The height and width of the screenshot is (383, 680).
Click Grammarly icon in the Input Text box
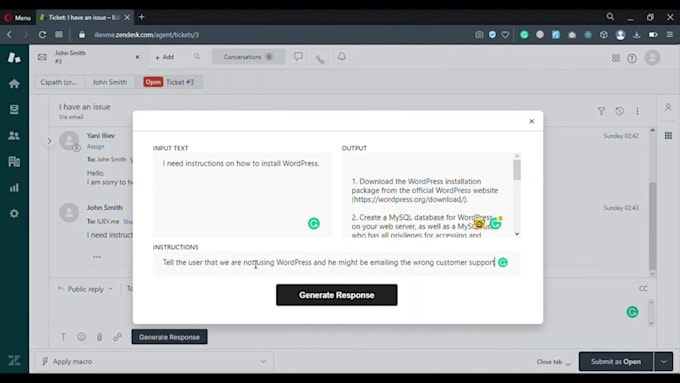click(x=314, y=223)
